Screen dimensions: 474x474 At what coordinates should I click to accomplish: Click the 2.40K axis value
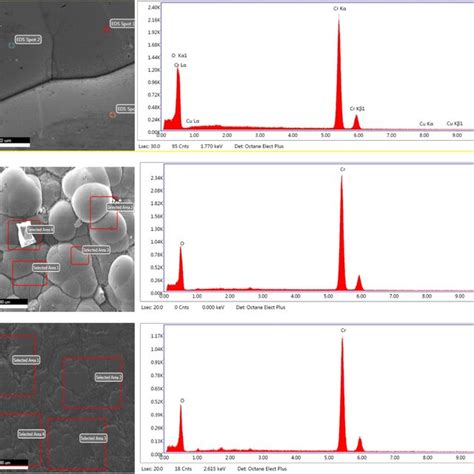click(154, 7)
